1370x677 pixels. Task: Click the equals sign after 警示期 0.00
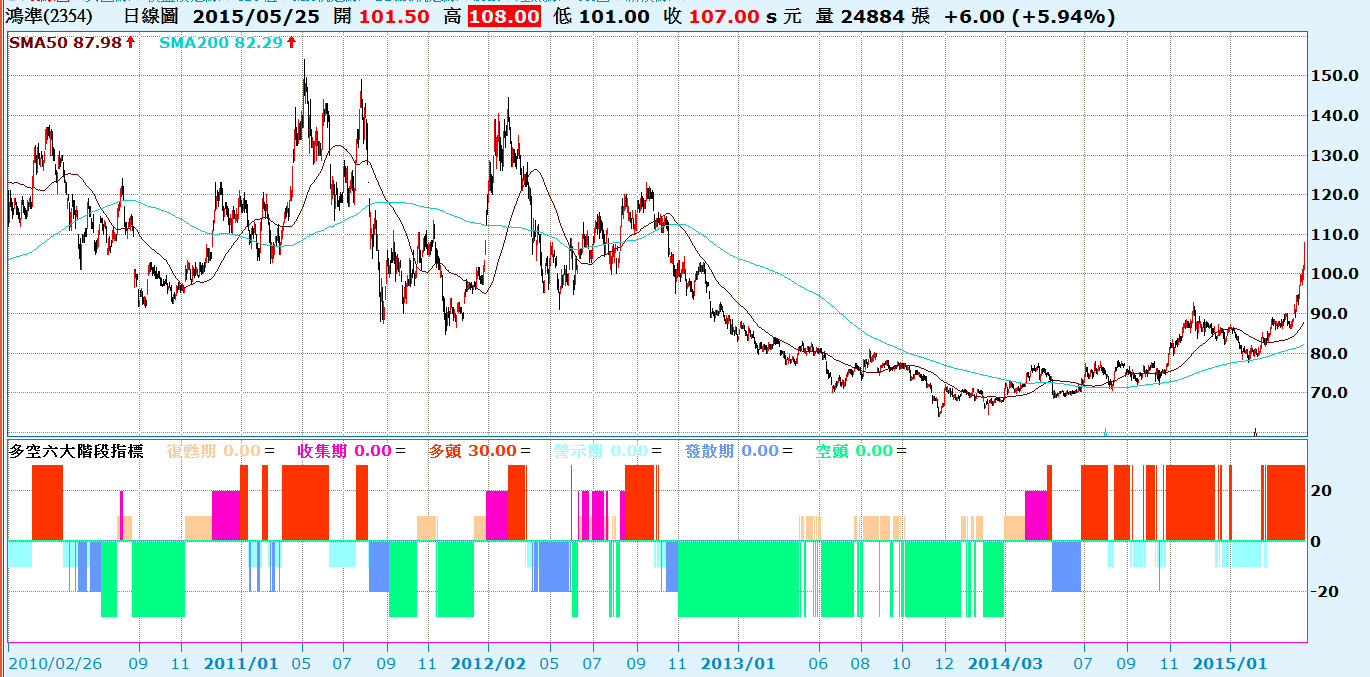tap(657, 451)
